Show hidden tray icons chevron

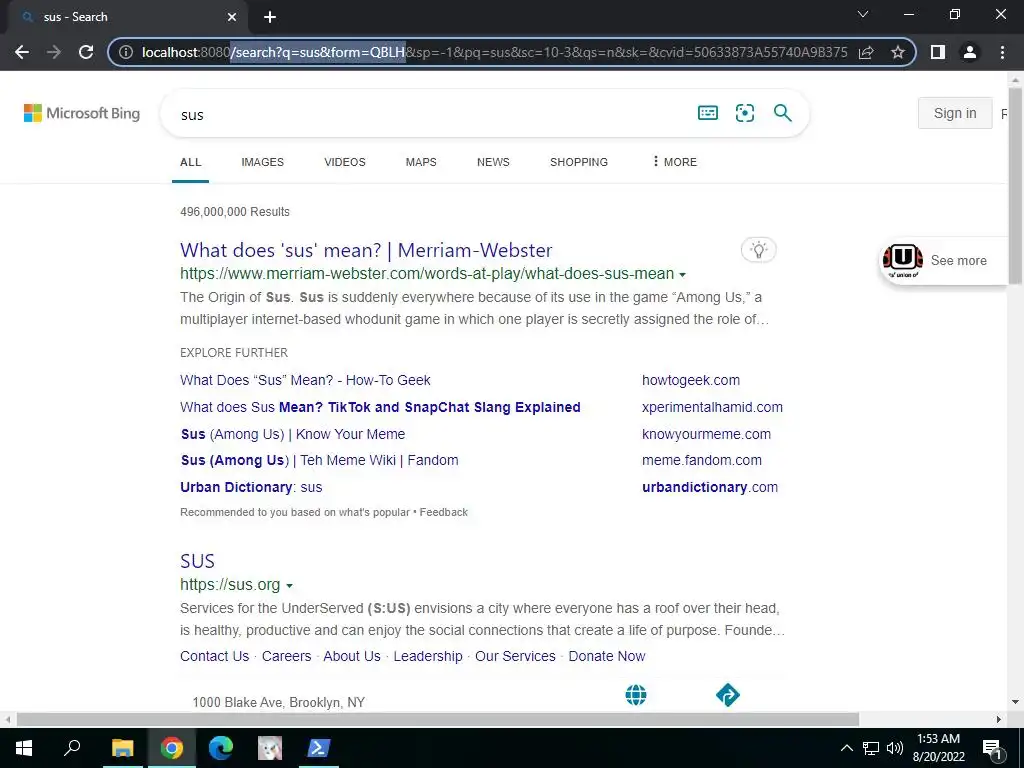(x=846, y=748)
